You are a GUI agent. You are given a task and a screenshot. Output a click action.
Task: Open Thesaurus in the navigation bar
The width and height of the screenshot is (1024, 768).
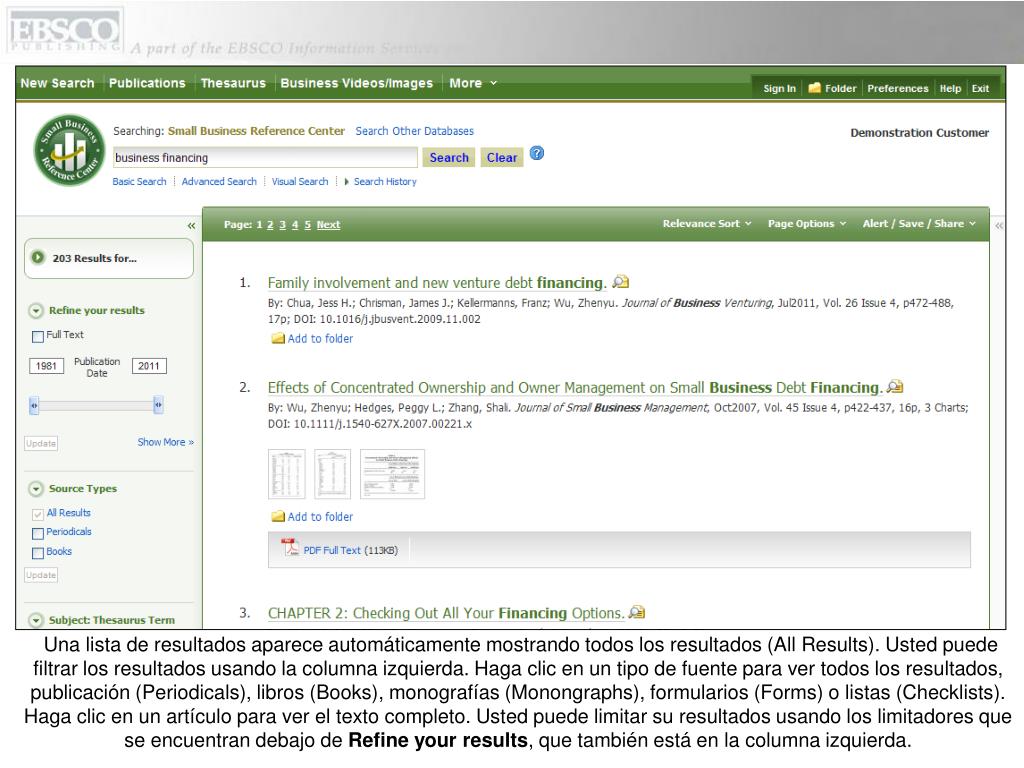pyautogui.click(x=233, y=83)
